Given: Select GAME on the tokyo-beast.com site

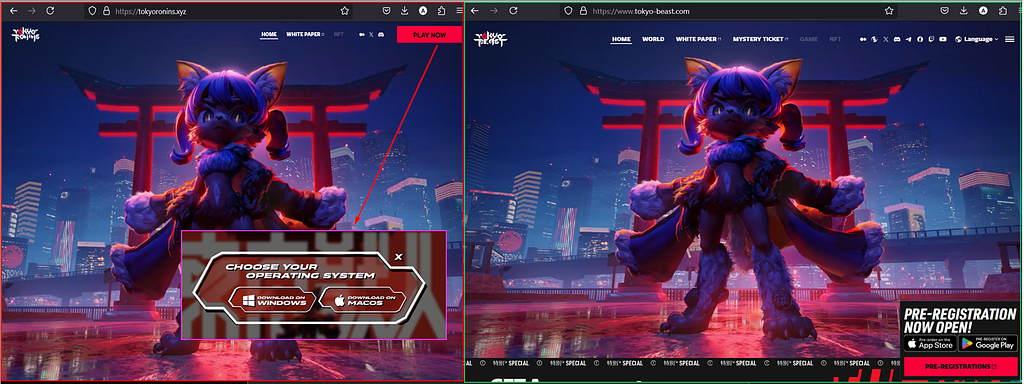Looking at the screenshot, I should (x=808, y=39).
